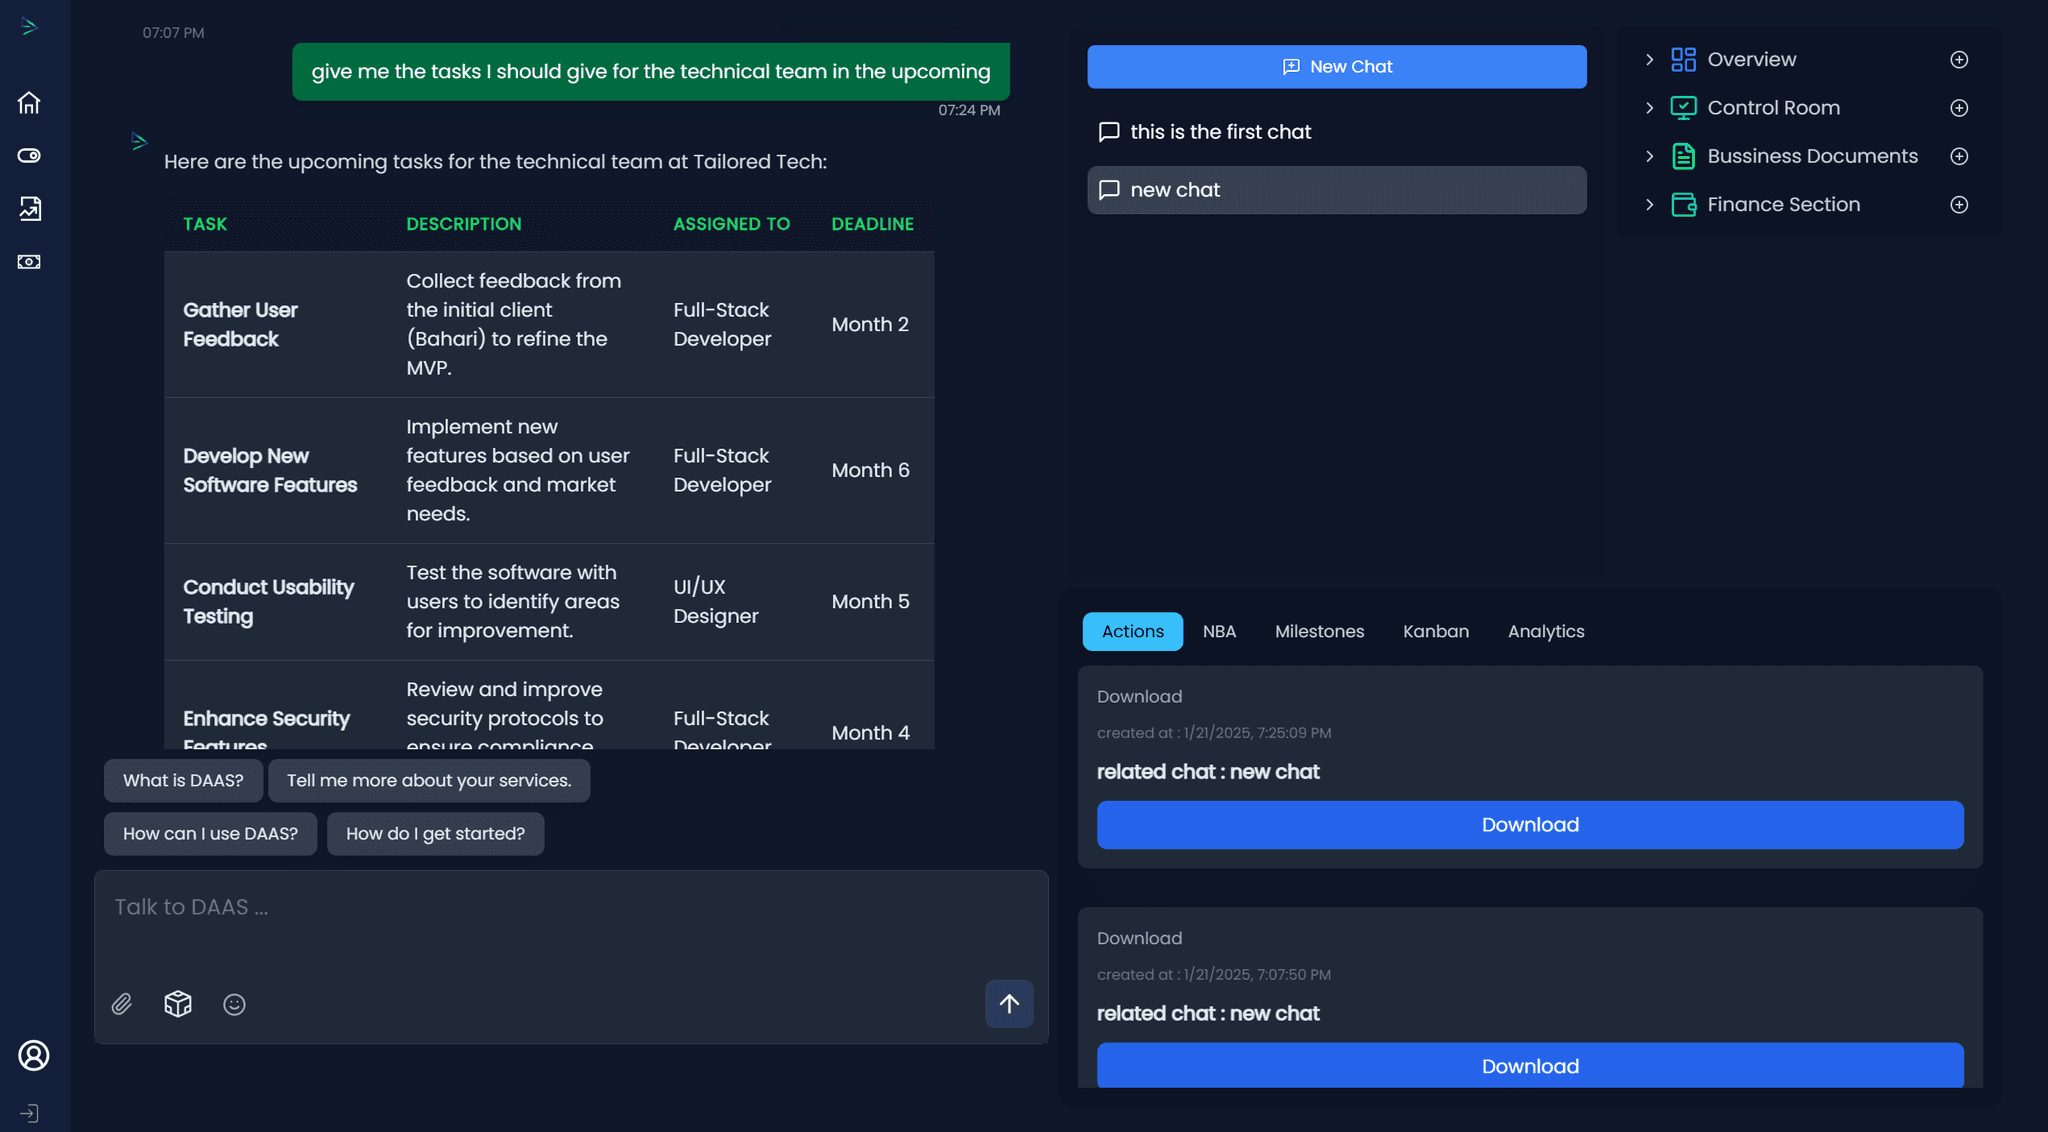Open the Milestones tab
Image resolution: width=2048 pixels, height=1132 pixels.
tap(1319, 631)
